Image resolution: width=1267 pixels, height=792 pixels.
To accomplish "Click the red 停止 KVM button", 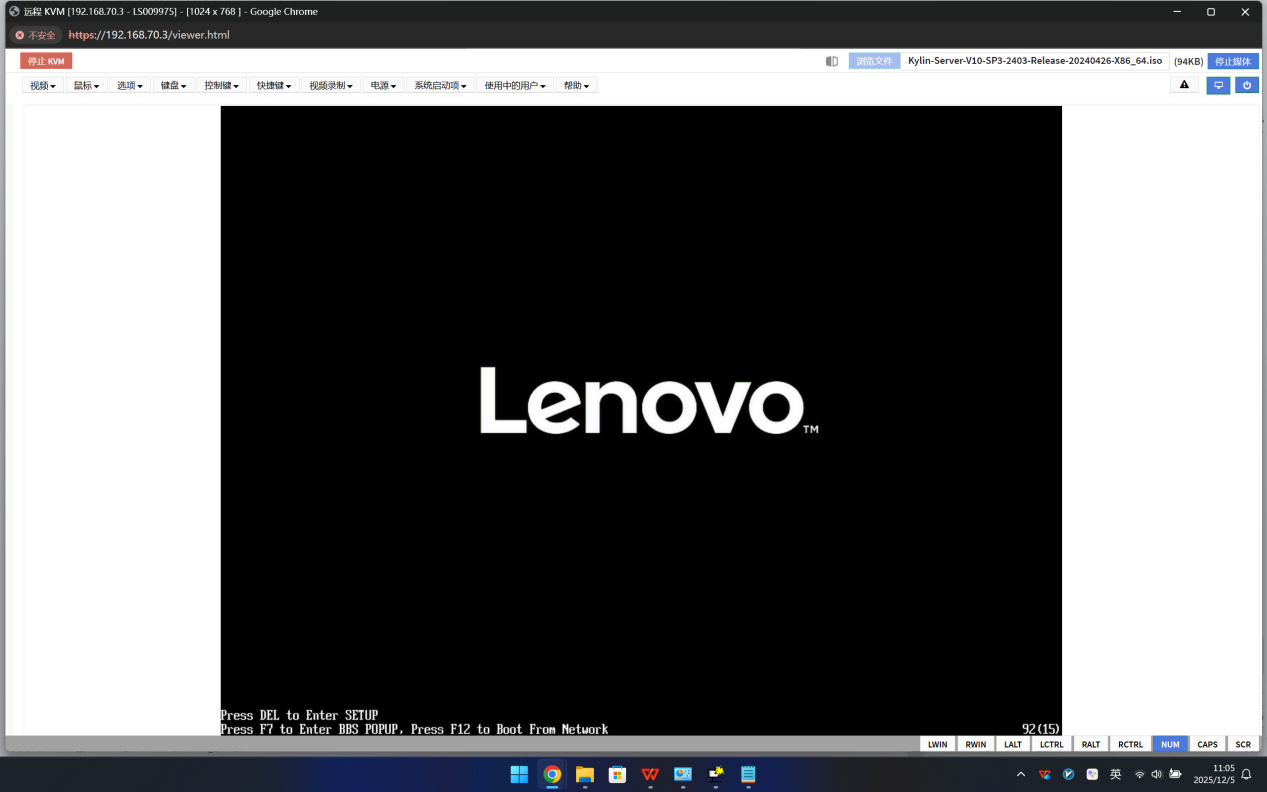I will click(46, 61).
